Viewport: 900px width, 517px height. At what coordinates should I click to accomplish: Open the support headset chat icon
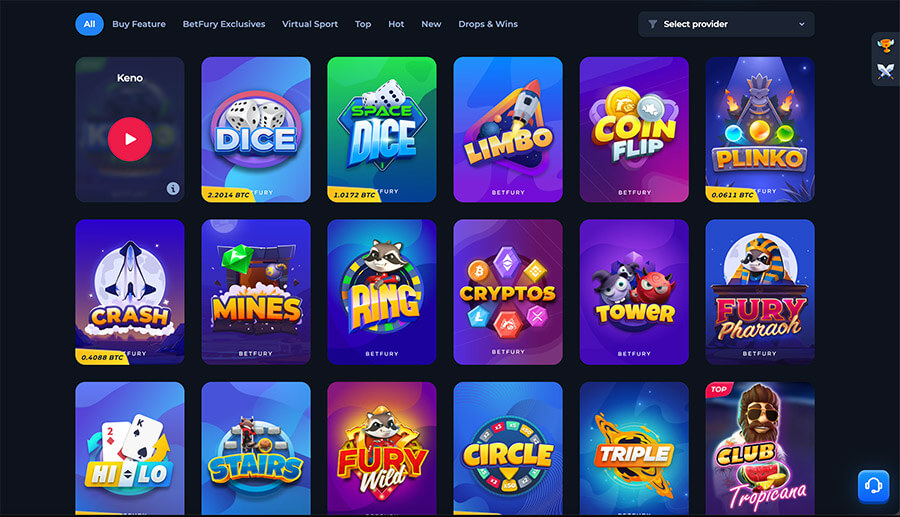[x=873, y=487]
